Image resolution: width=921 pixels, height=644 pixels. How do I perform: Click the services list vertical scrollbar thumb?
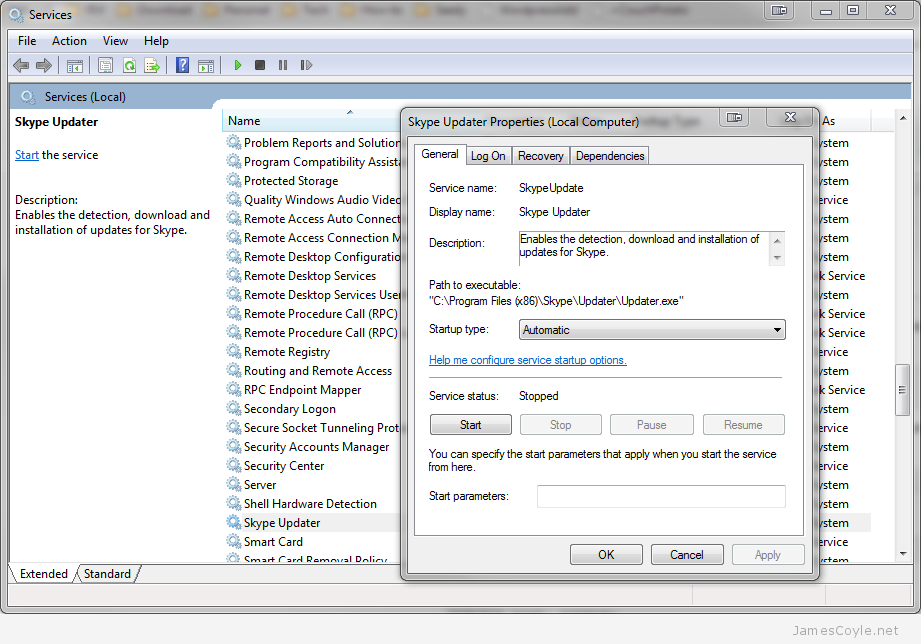pos(902,390)
